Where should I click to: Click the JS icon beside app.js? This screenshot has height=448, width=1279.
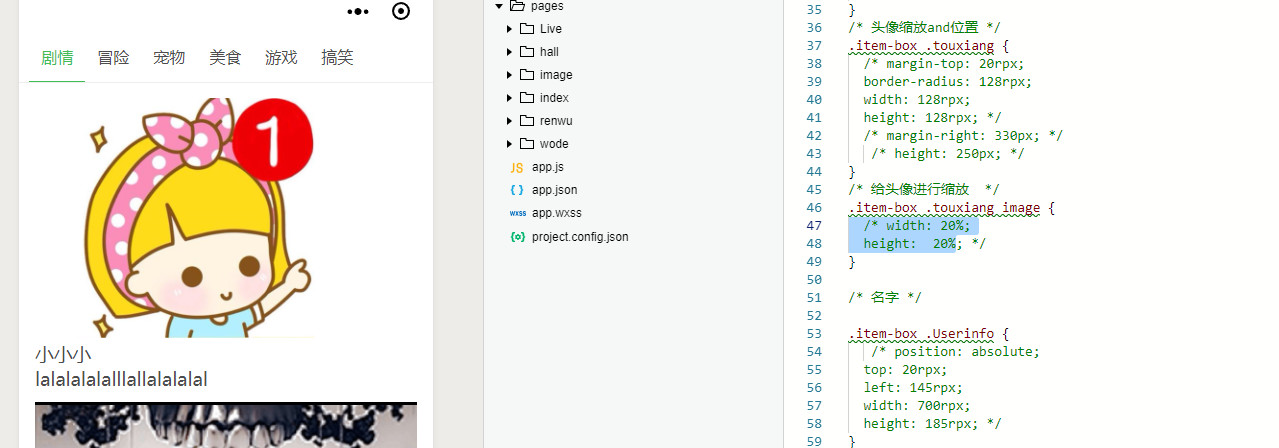517,167
